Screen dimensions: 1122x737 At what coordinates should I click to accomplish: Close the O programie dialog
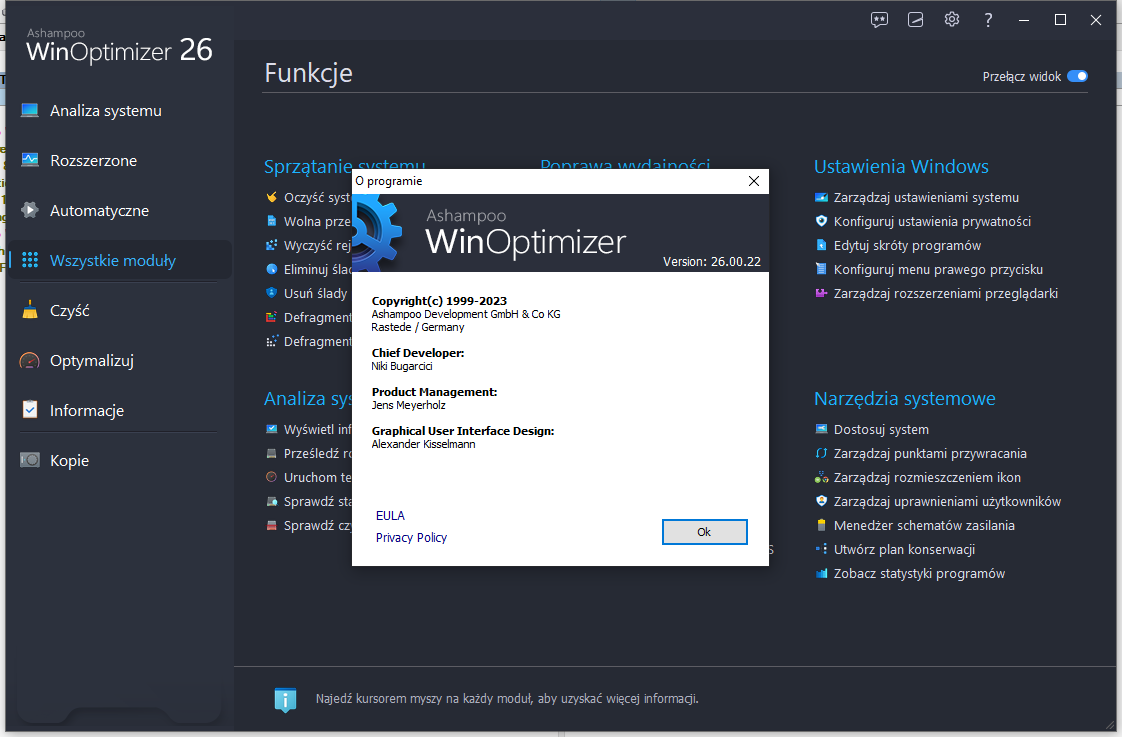(x=753, y=181)
